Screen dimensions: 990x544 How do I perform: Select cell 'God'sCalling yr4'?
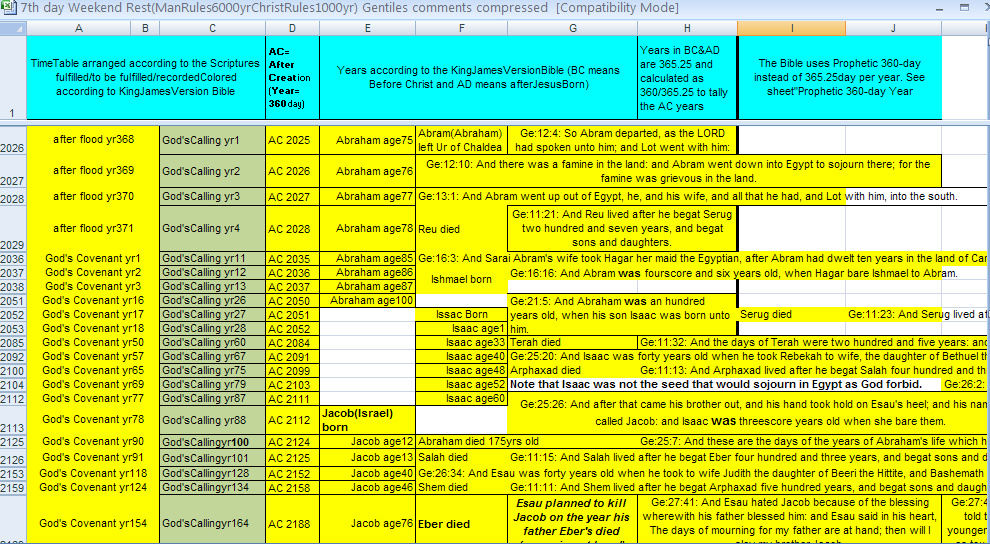coord(212,228)
